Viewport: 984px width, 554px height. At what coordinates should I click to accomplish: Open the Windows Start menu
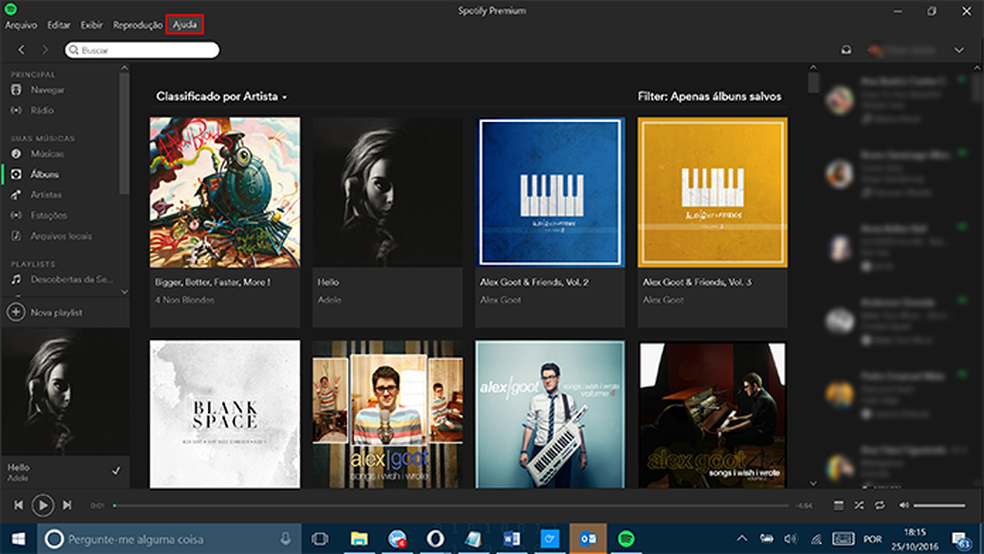pos(18,539)
